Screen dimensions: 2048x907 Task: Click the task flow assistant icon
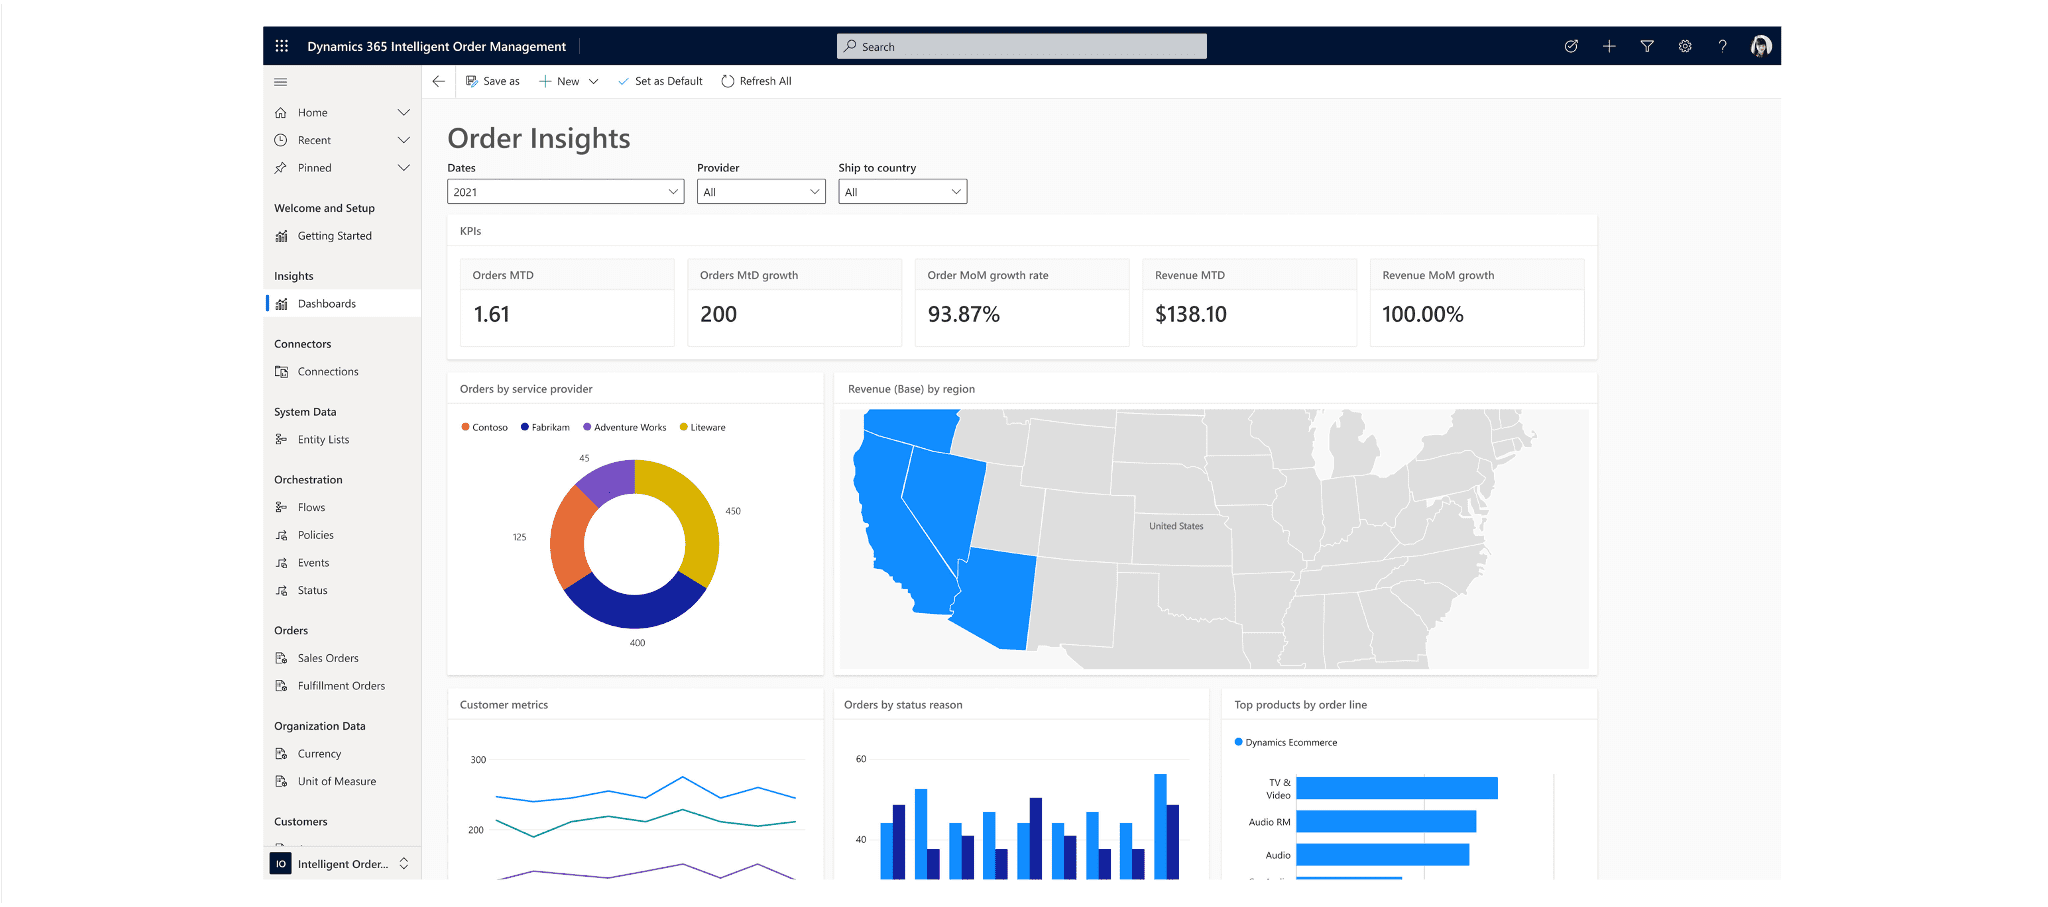pyautogui.click(x=1571, y=46)
